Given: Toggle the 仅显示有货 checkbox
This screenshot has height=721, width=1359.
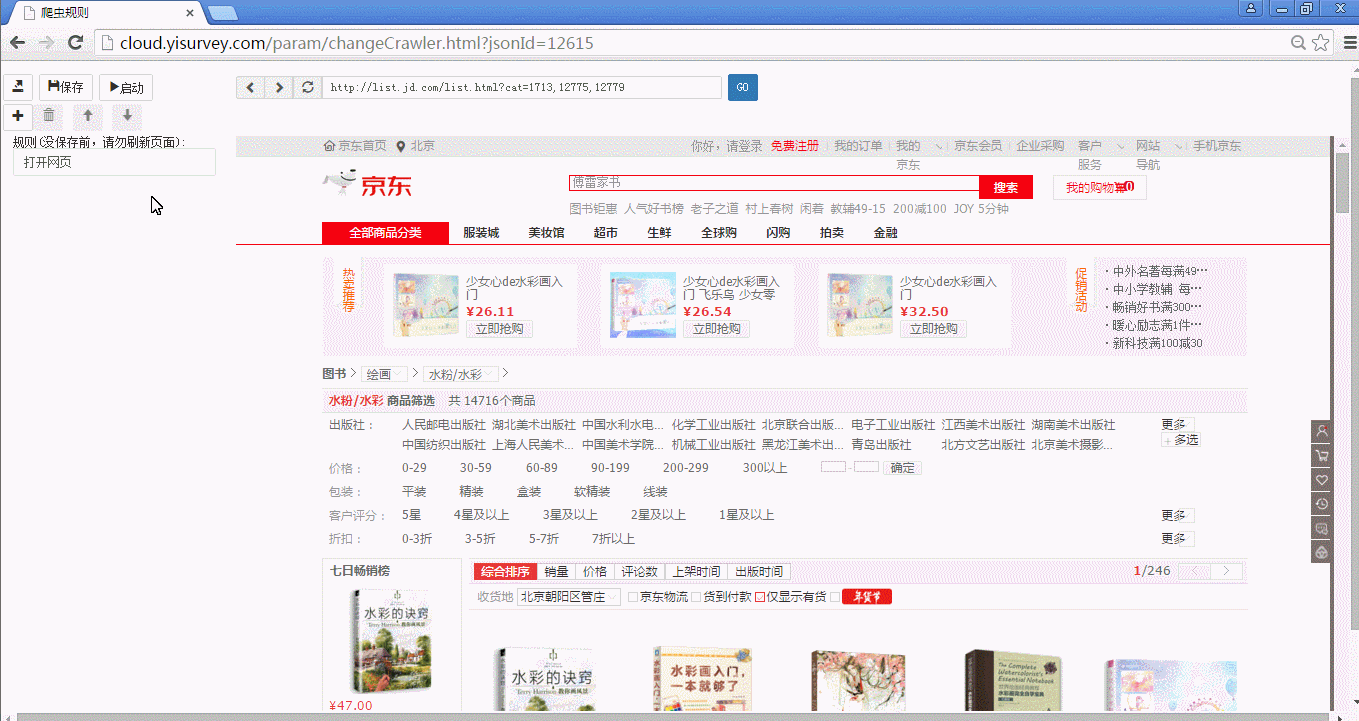Looking at the screenshot, I should 760,597.
